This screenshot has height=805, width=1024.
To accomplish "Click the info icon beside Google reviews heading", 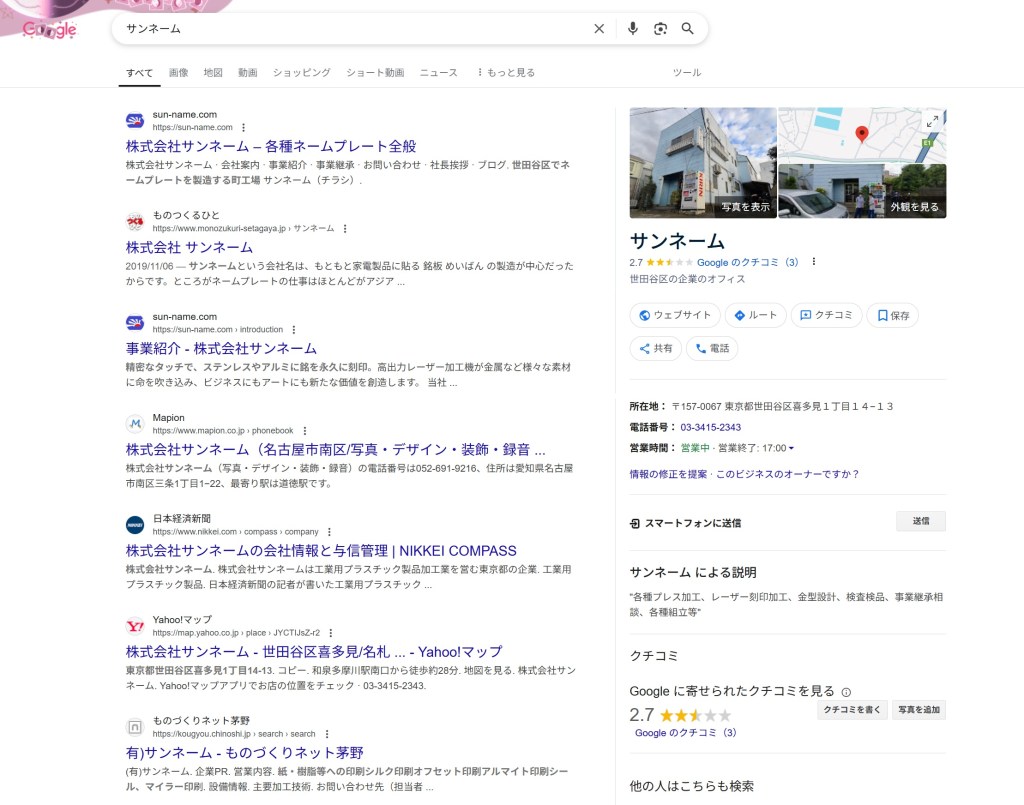I will 846,692.
